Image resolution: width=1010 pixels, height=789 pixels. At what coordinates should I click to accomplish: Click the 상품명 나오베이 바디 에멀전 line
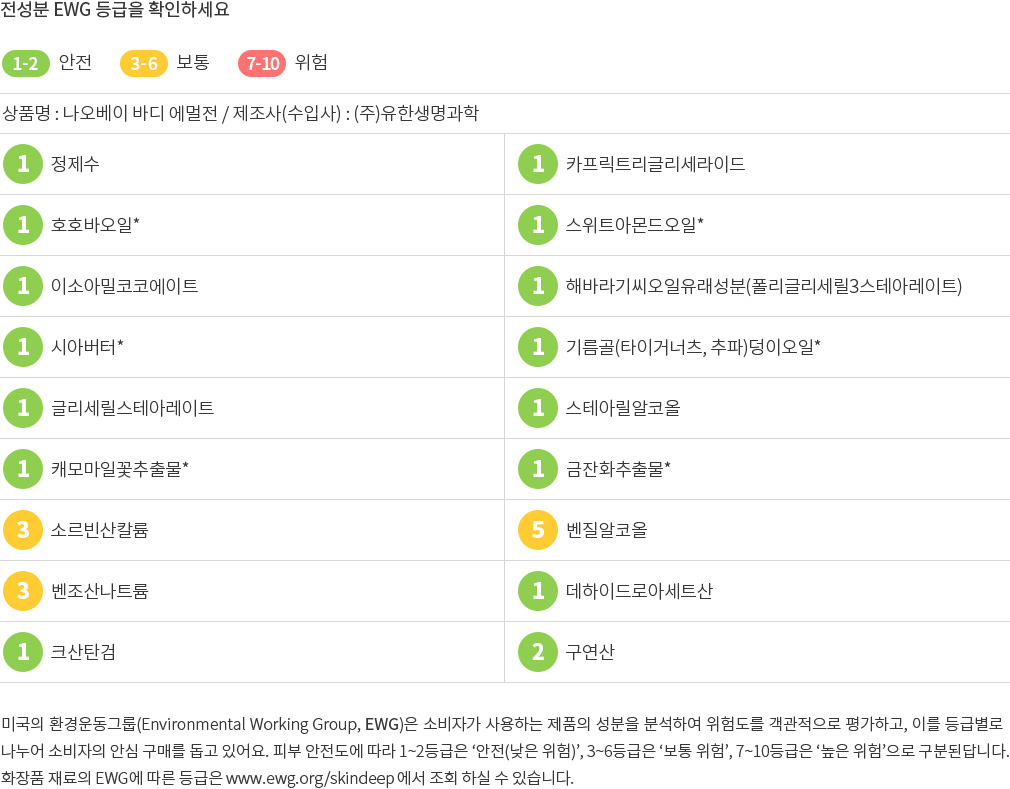[241, 113]
